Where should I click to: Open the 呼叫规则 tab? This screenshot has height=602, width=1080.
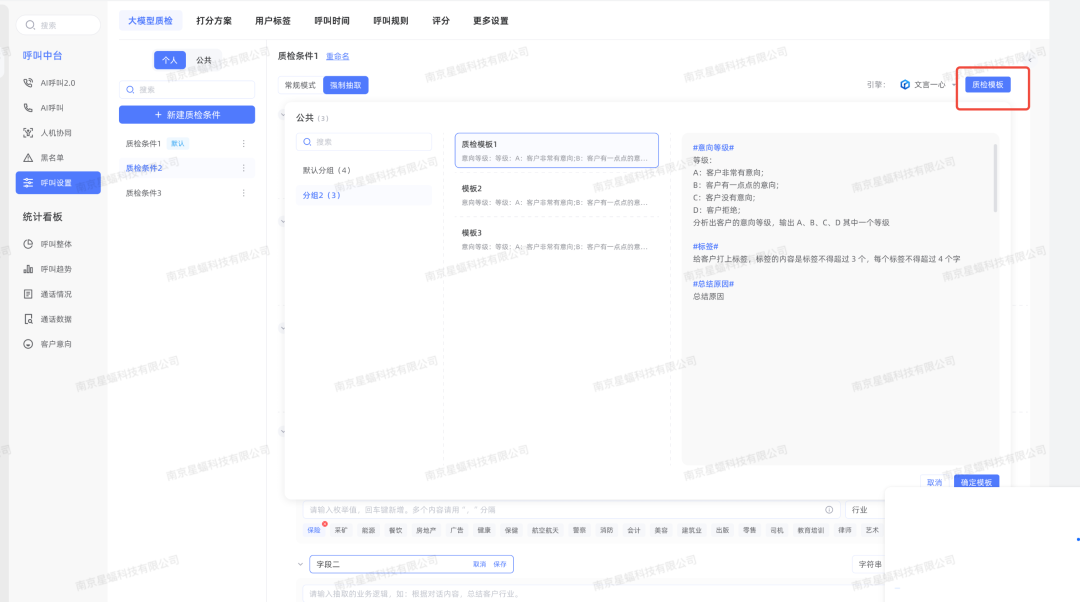(x=391, y=20)
